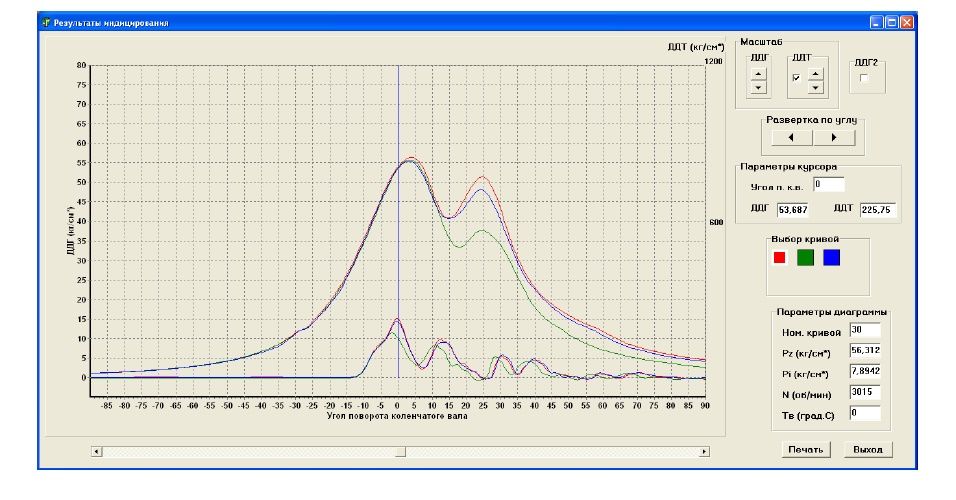Select the blue curve swatch
This screenshot has width=956, height=500.
(832, 258)
